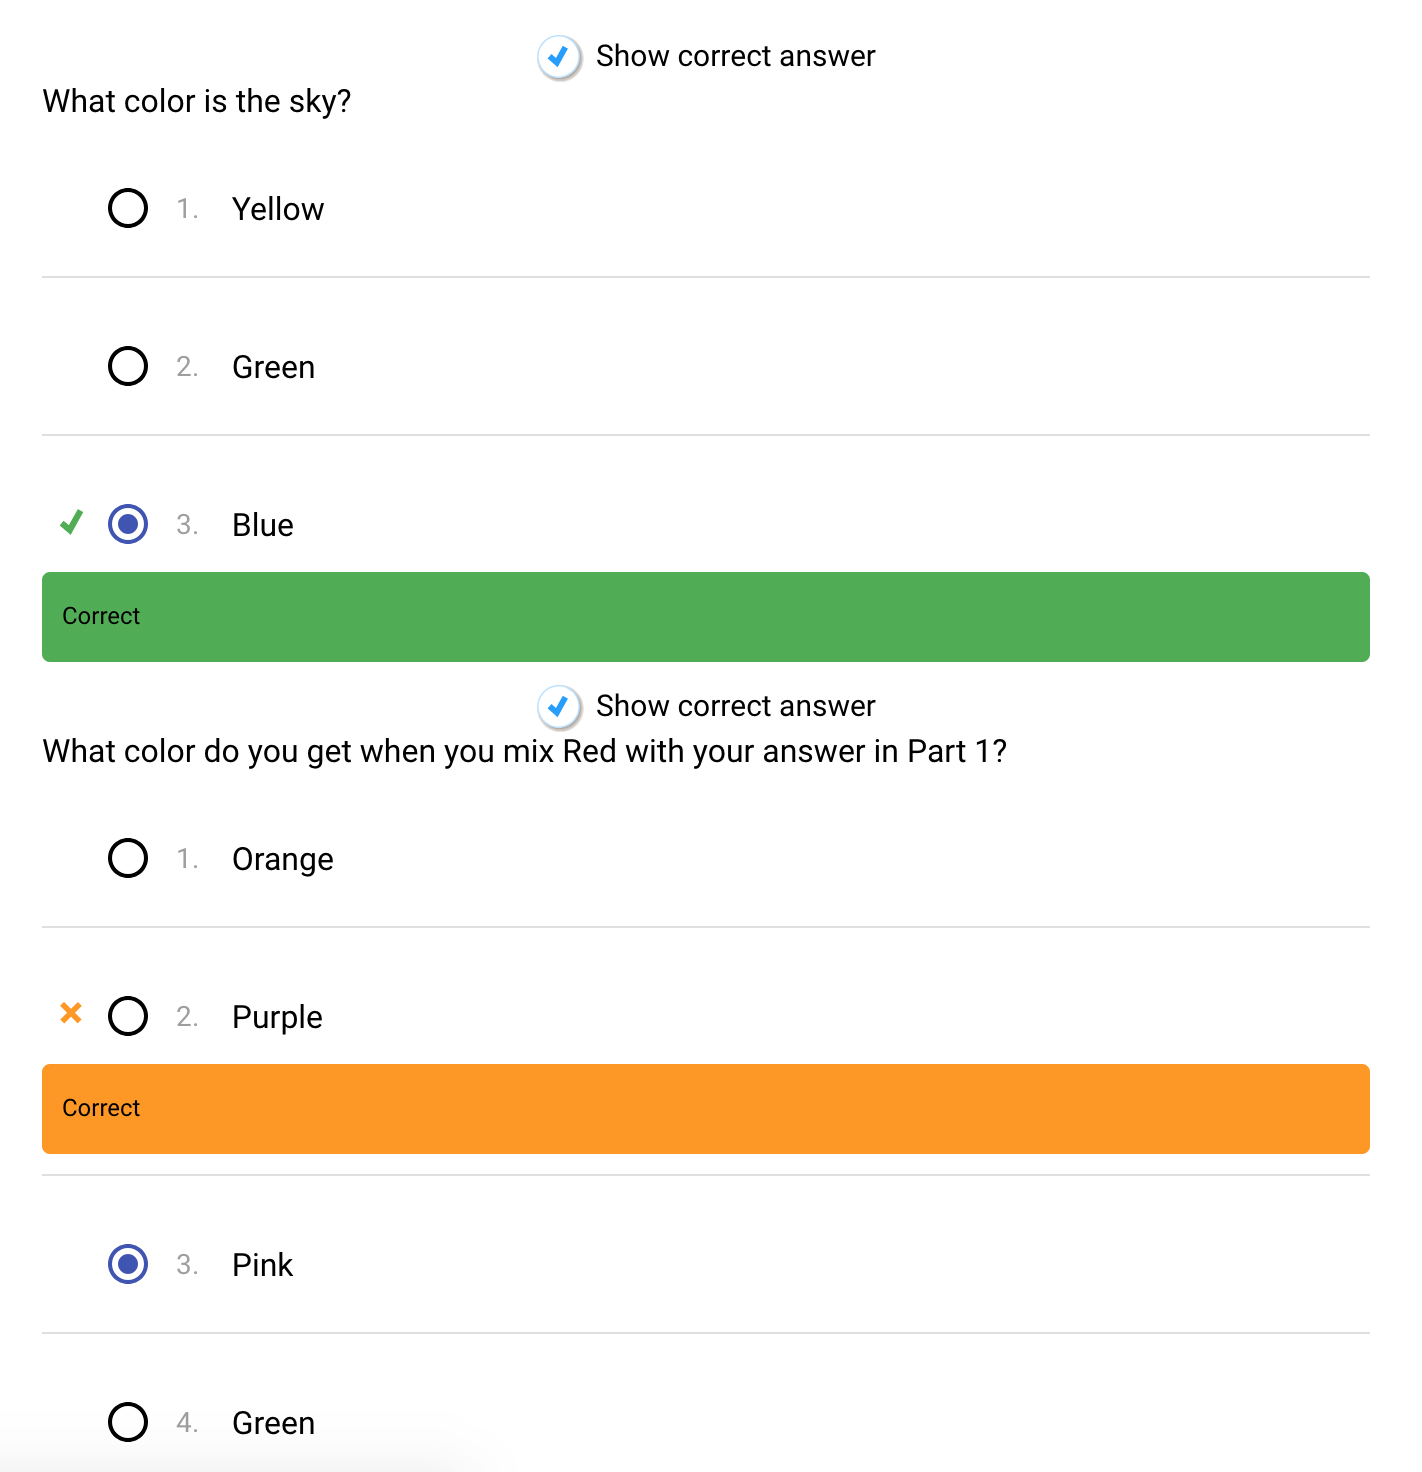Untick second question's Show correct answer checkbox
Screen dimensions: 1422x1472
click(559, 706)
